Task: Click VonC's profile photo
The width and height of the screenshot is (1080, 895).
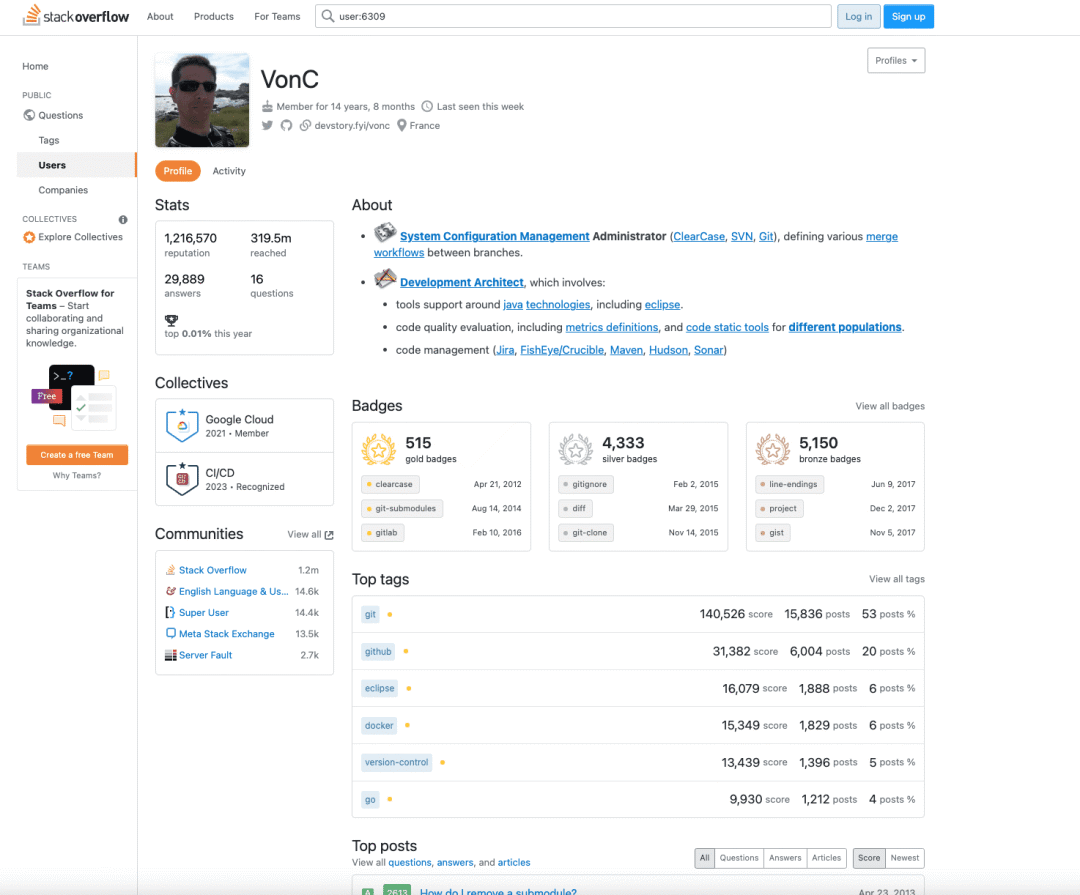Action: [202, 100]
